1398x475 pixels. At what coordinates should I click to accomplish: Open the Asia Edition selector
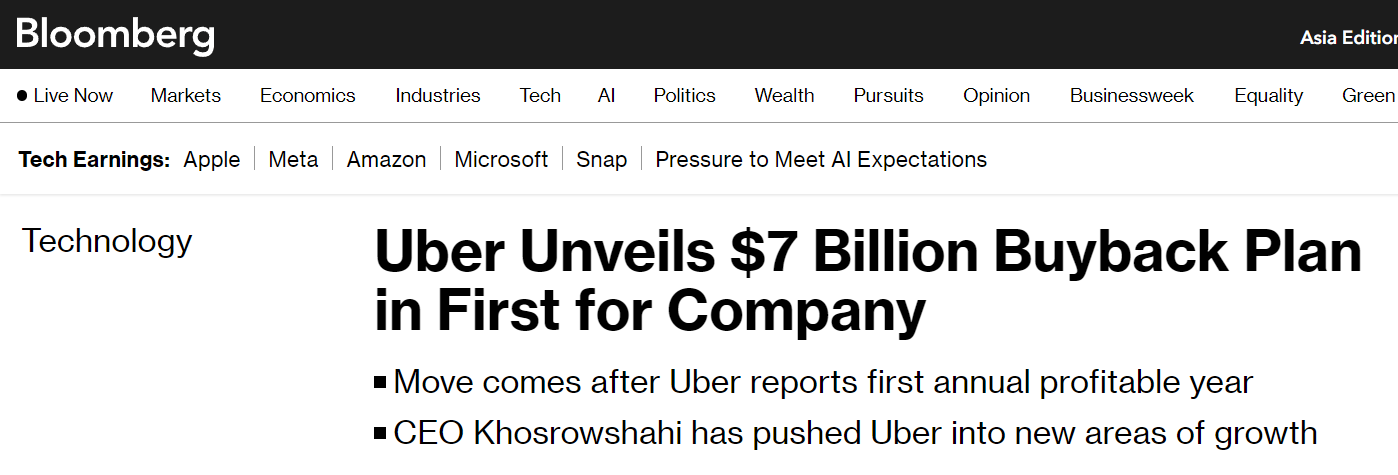[1347, 38]
